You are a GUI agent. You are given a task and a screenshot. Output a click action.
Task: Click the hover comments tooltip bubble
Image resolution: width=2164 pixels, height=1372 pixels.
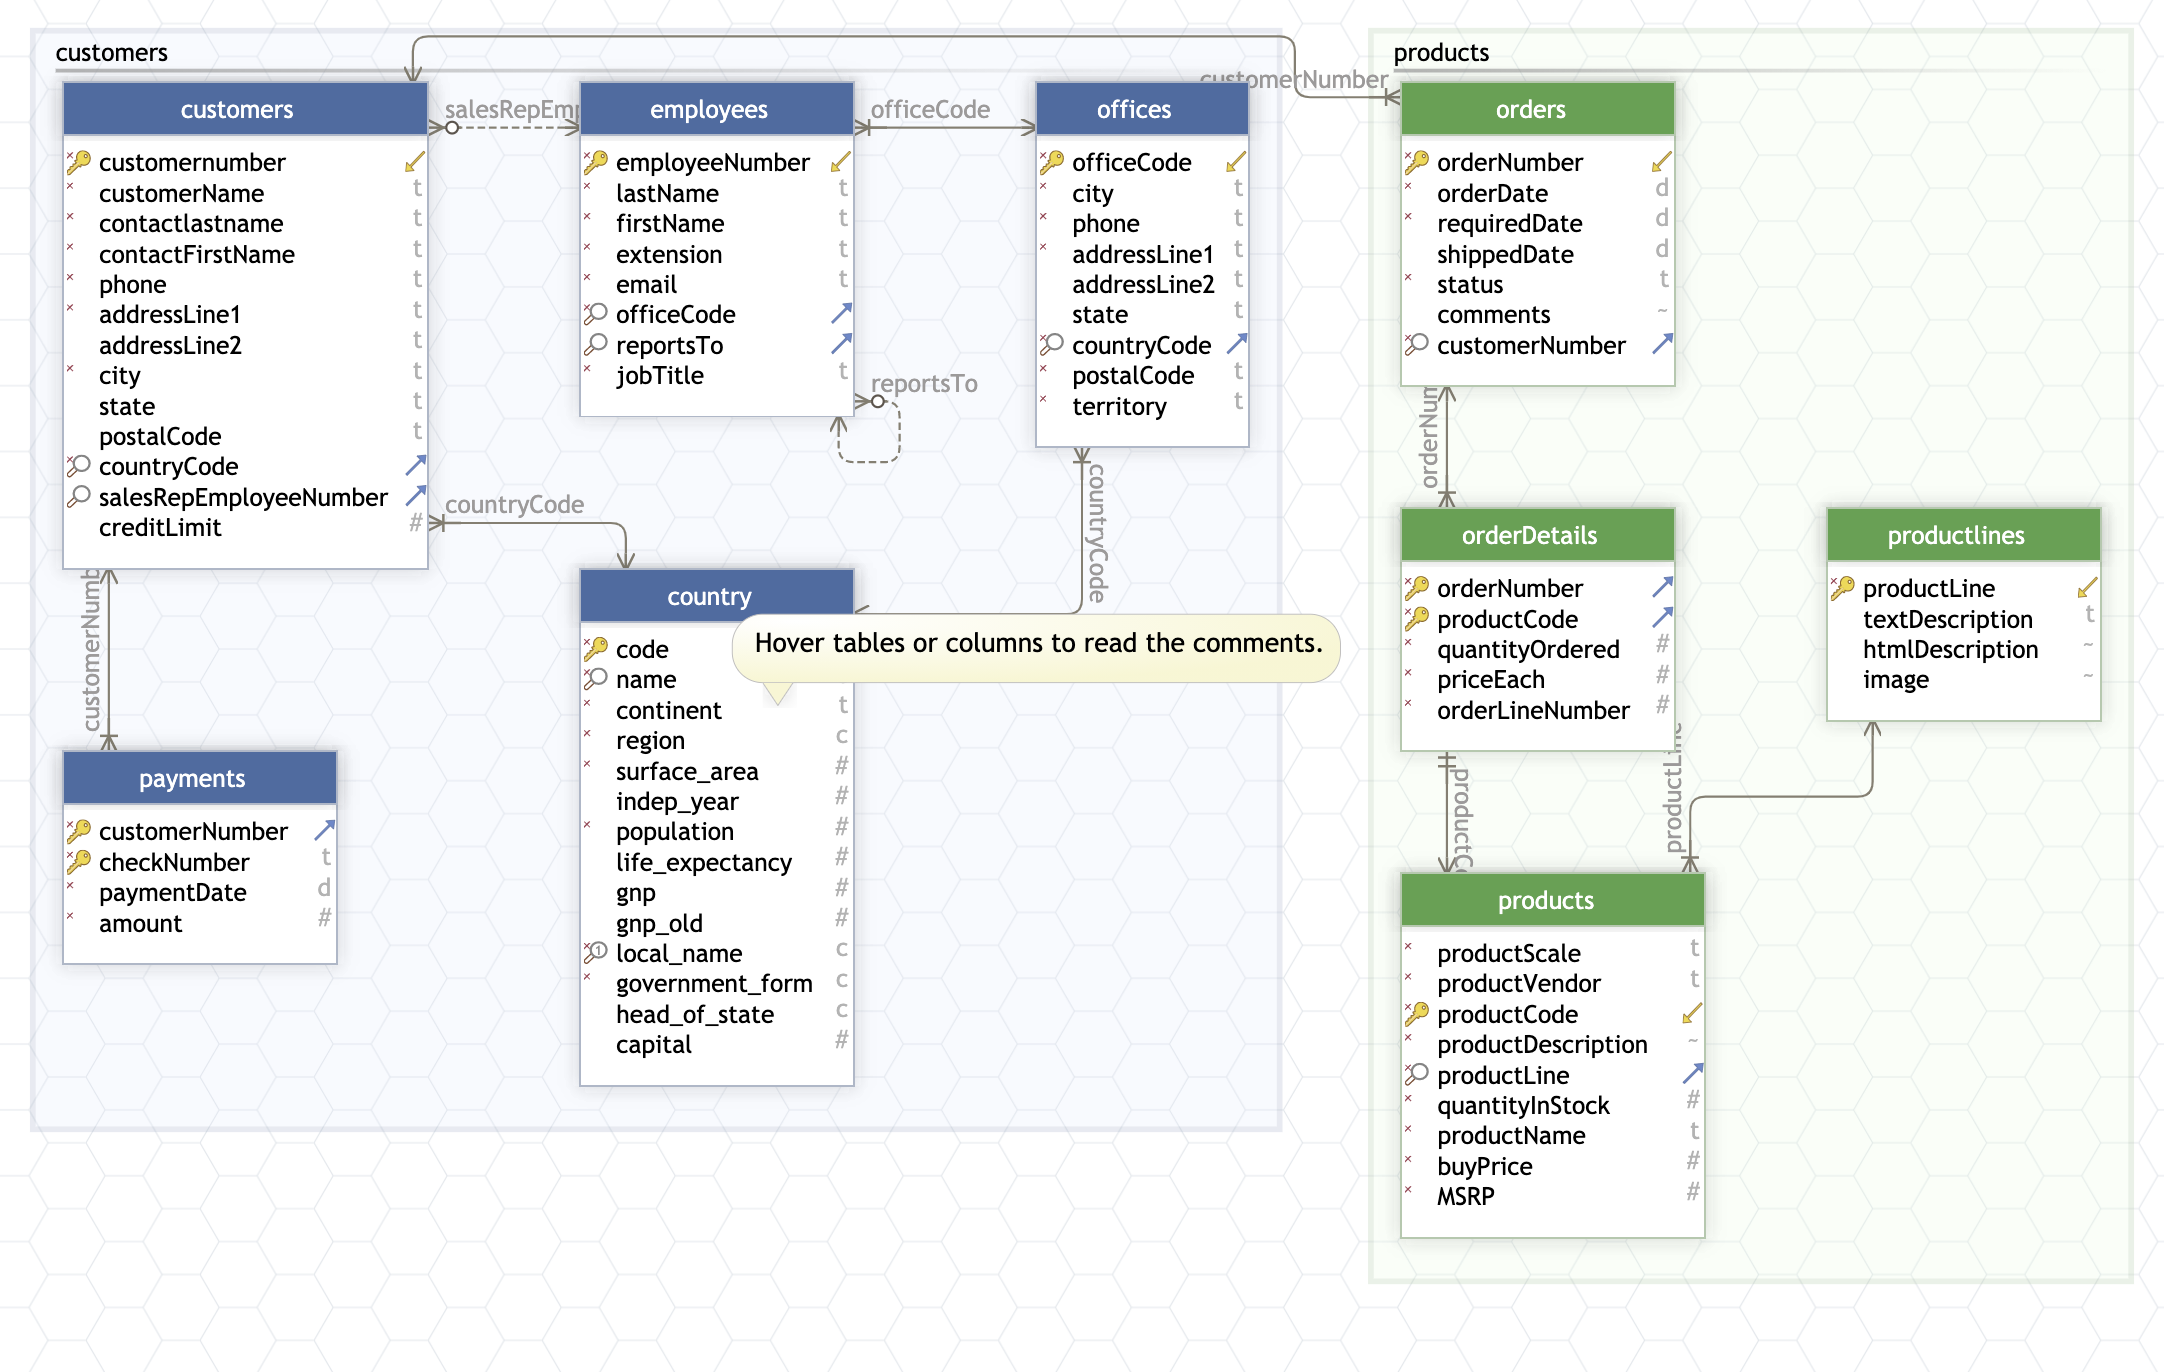click(x=1037, y=644)
